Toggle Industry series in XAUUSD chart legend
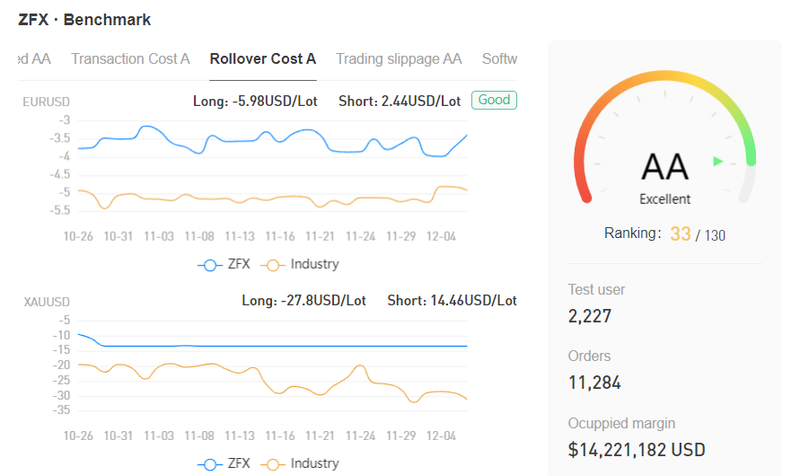Image resolution: width=800 pixels, height=476 pixels. (300, 464)
